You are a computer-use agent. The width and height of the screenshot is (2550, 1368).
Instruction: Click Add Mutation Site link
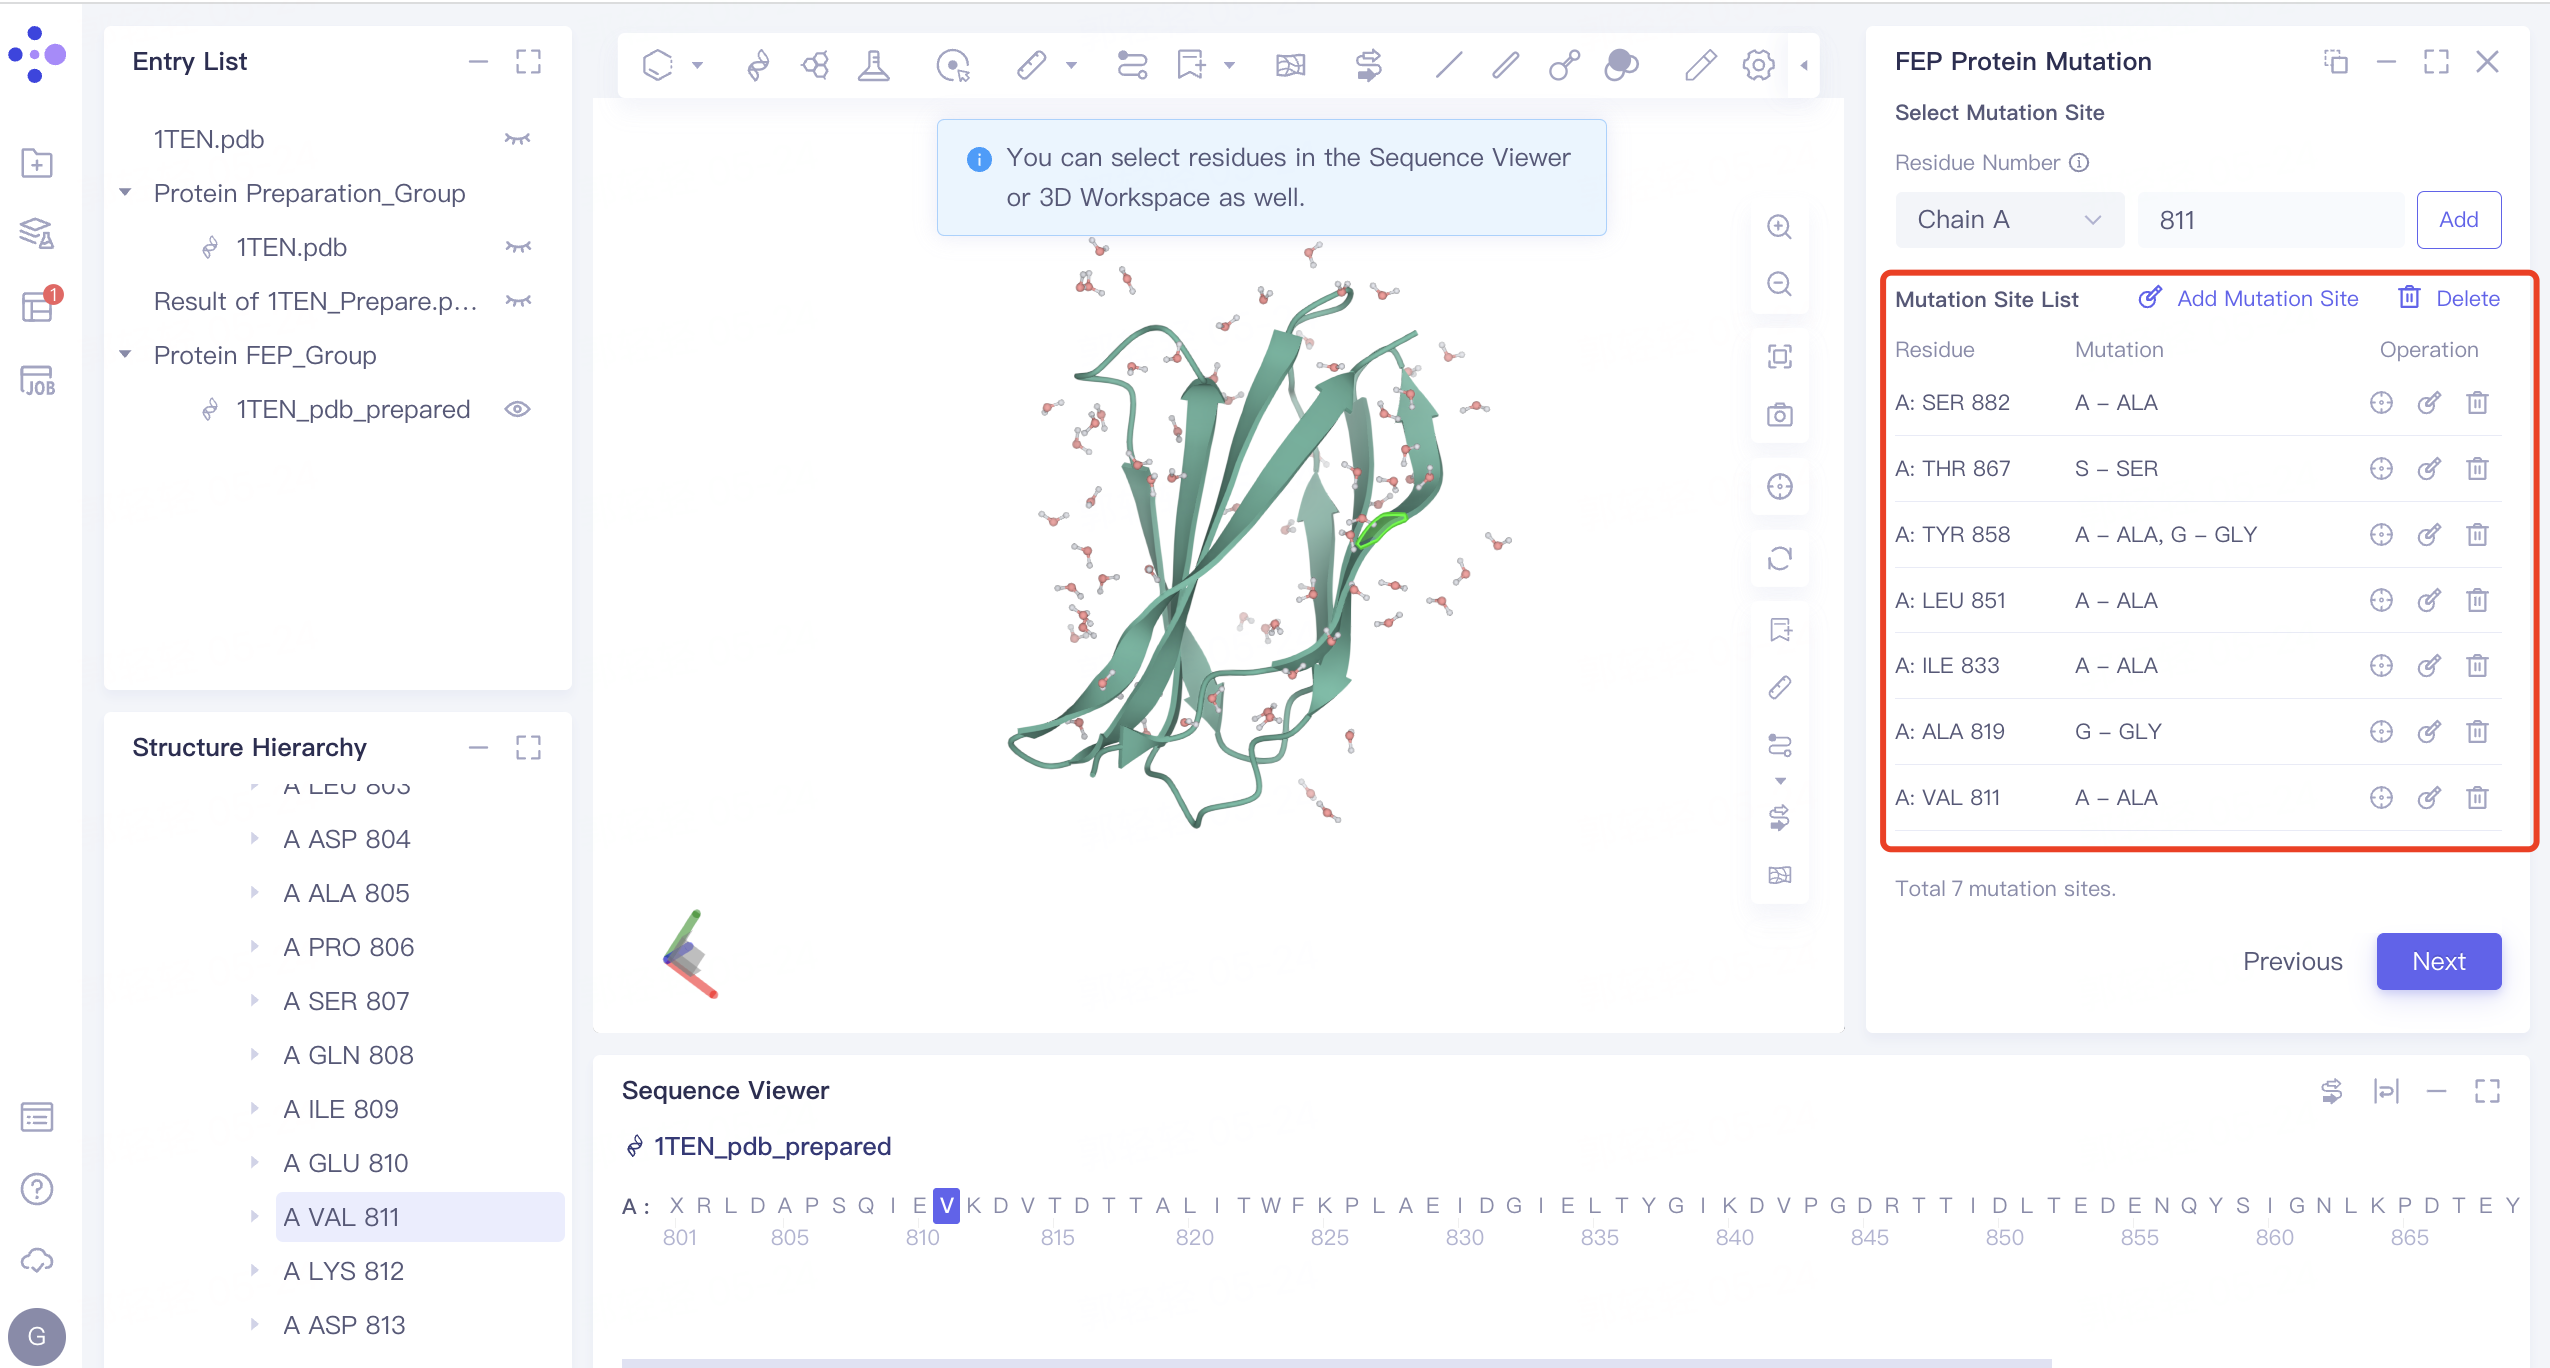tap(2266, 299)
